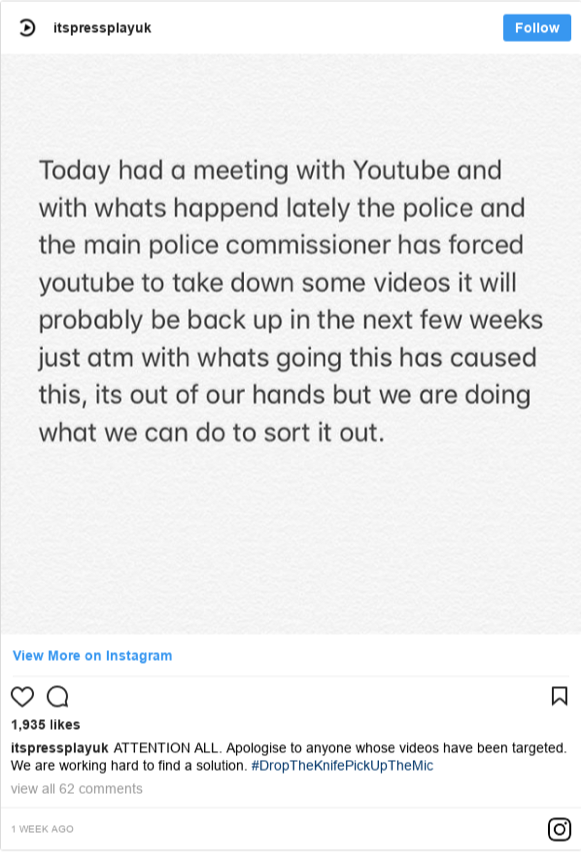This screenshot has height=862, width=581.
Task: Open itspressplayuk username in the header
Action: (x=102, y=28)
